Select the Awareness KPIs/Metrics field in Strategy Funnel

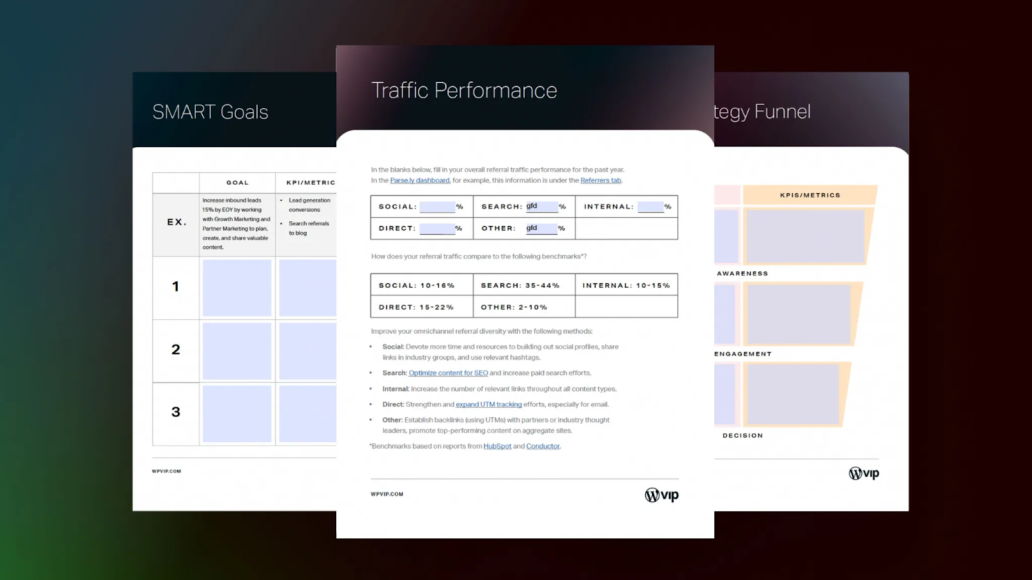tap(805, 236)
